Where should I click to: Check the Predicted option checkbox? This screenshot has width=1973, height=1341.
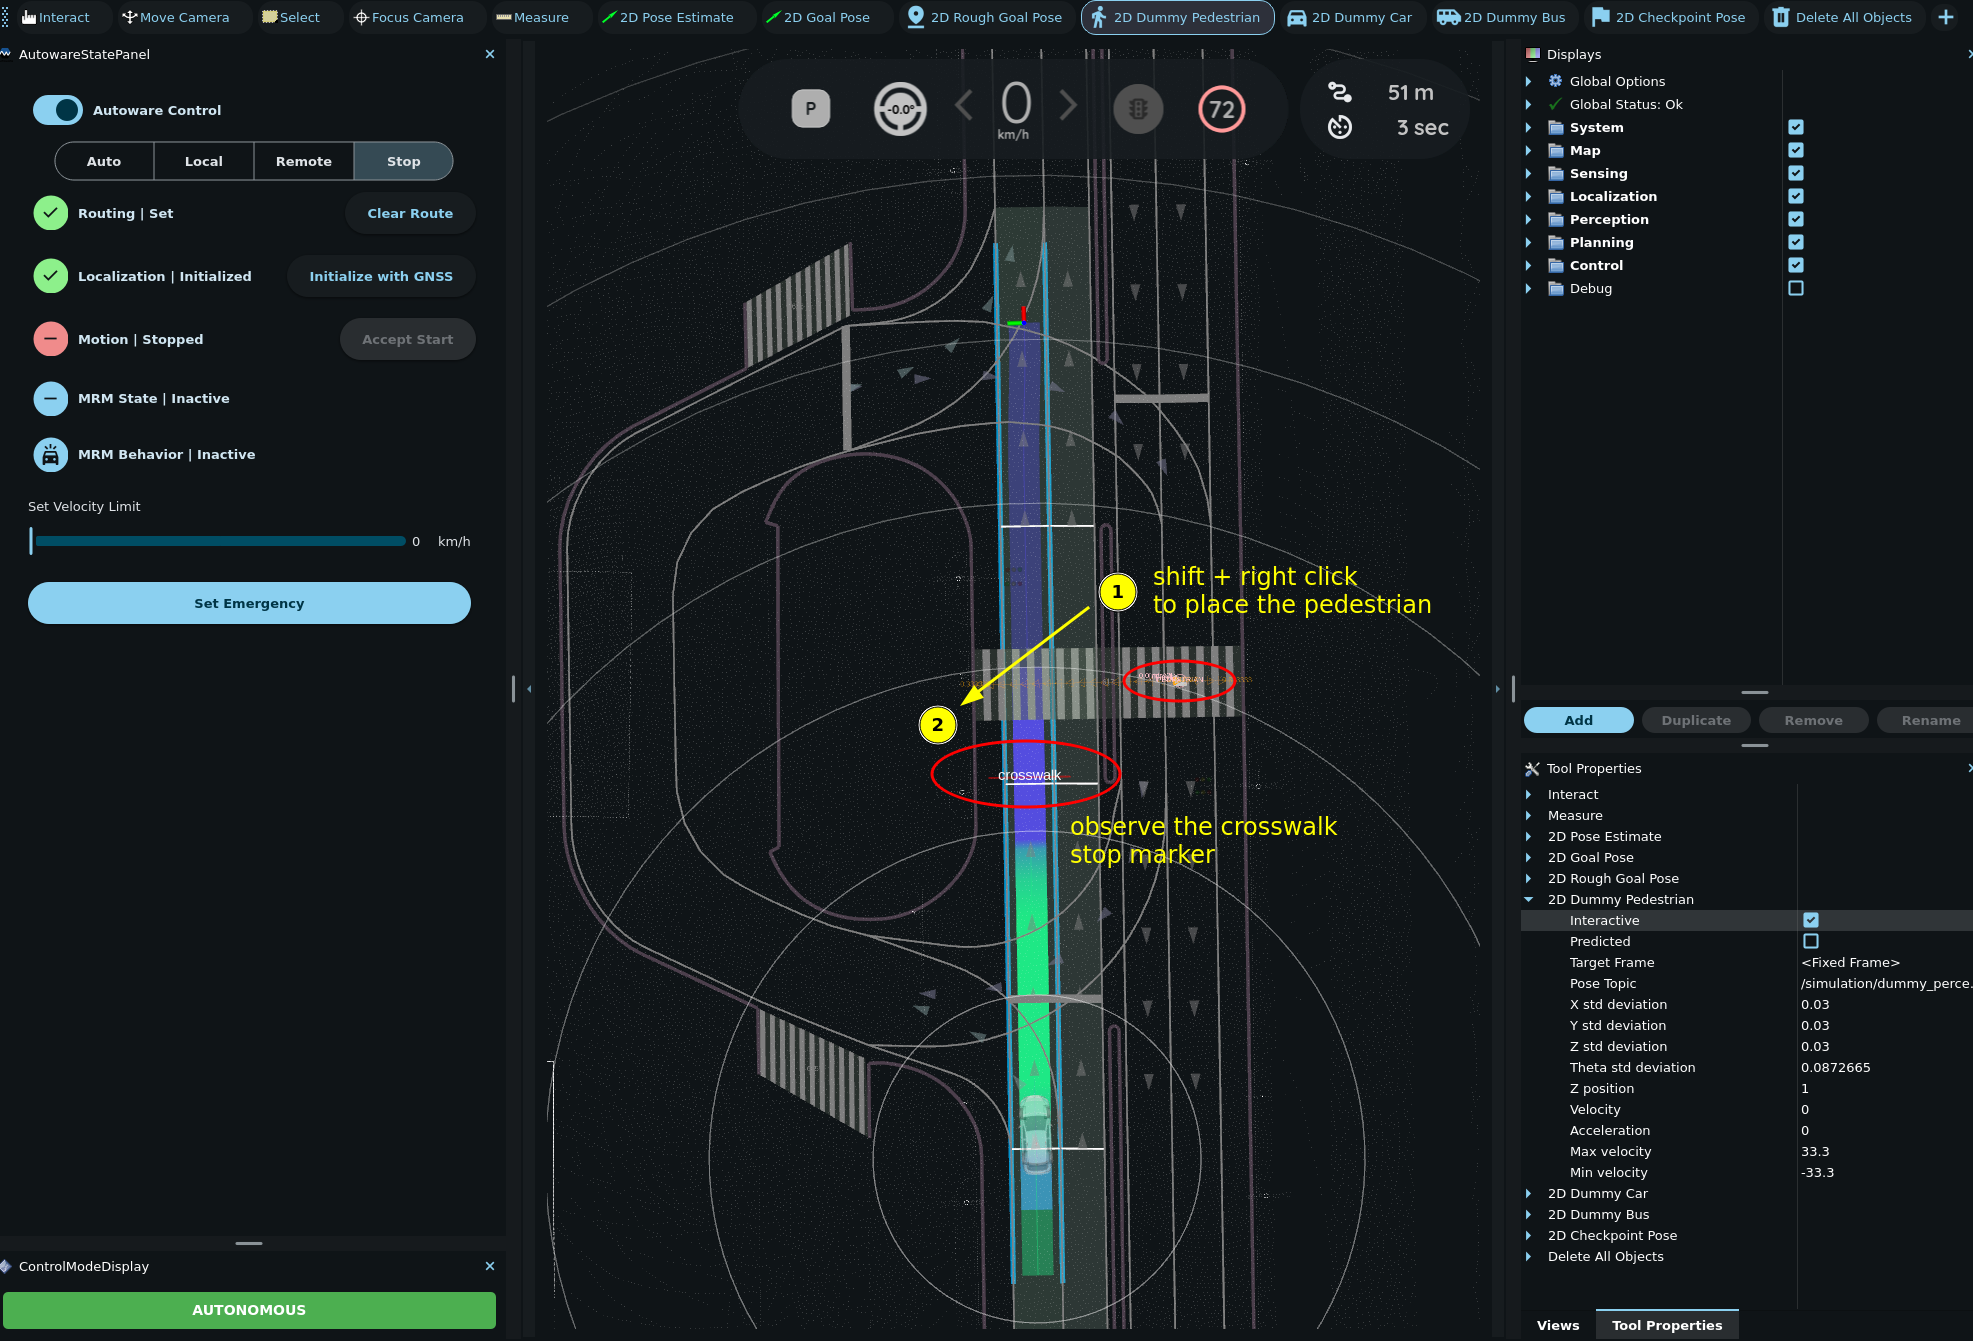(1810, 941)
